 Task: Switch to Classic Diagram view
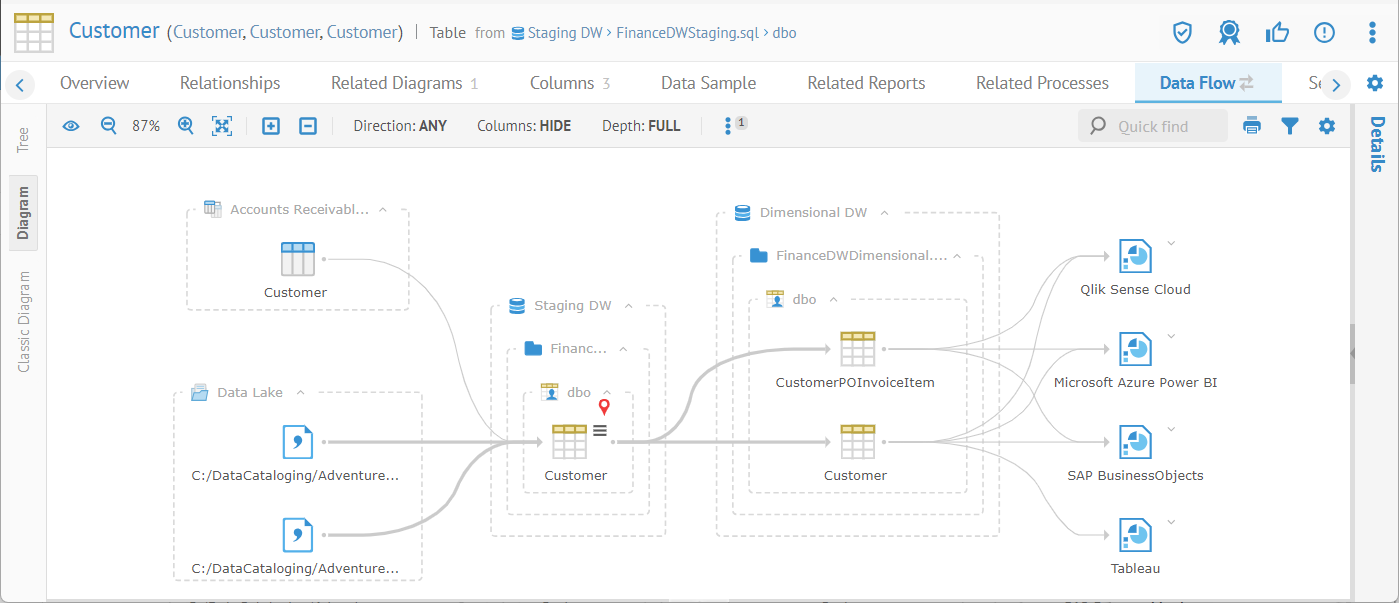coord(24,321)
